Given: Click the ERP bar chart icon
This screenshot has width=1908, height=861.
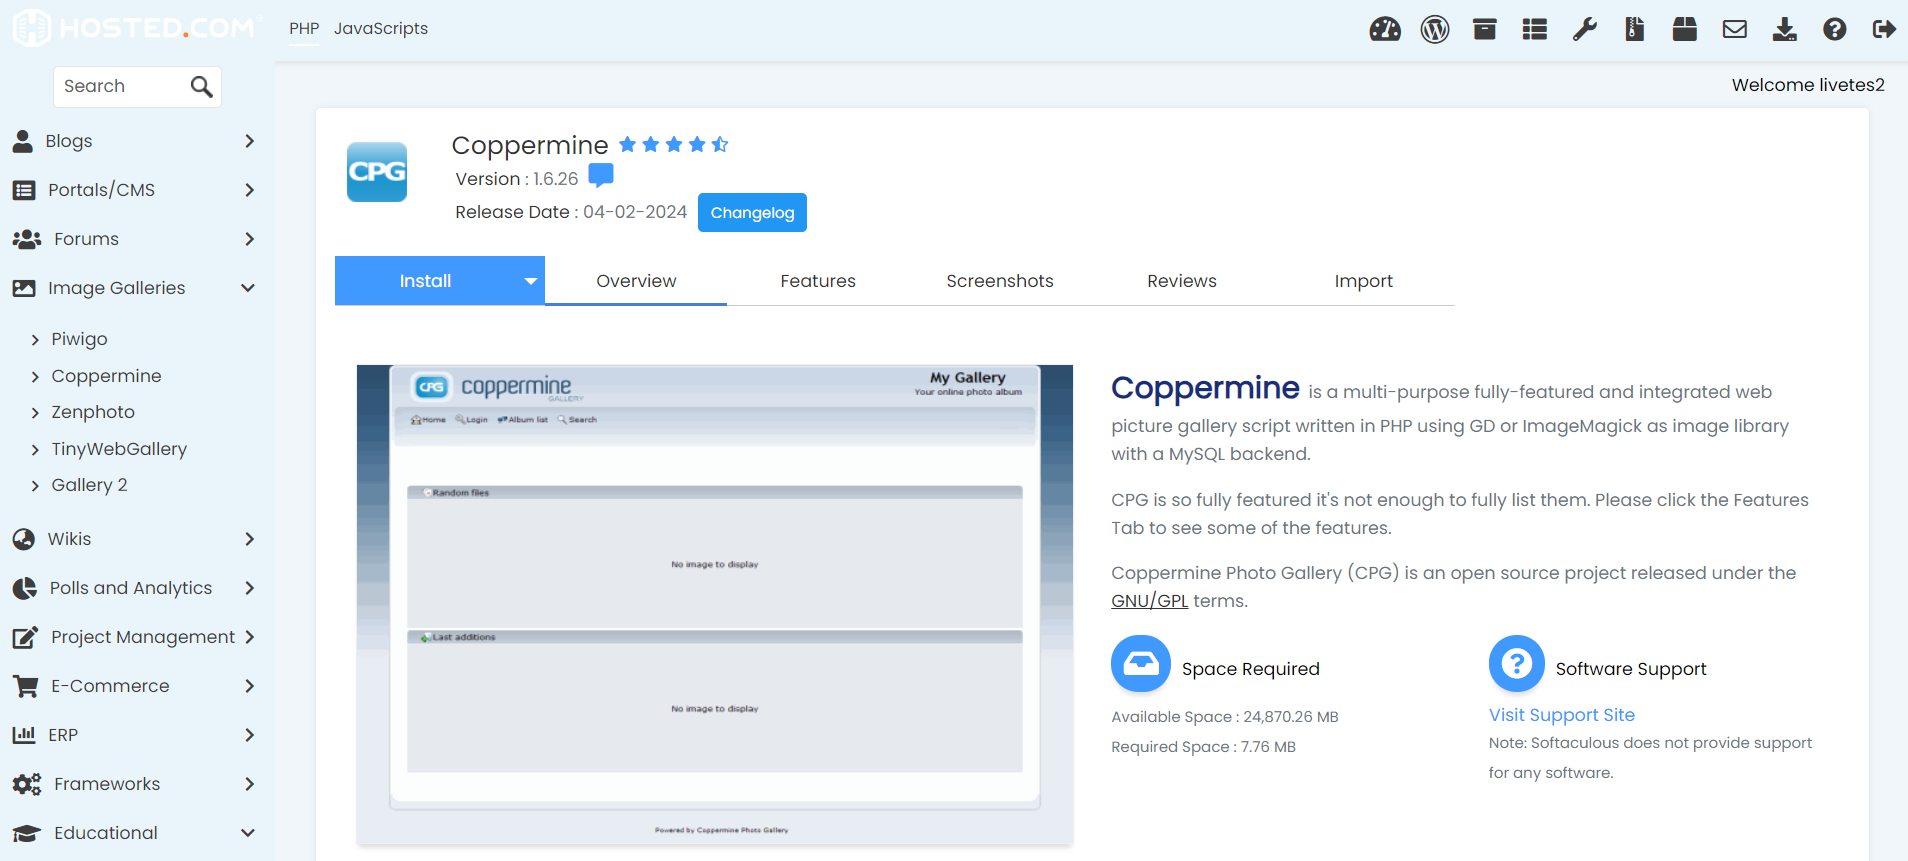Looking at the screenshot, I should pyautogui.click(x=24, y=735).
